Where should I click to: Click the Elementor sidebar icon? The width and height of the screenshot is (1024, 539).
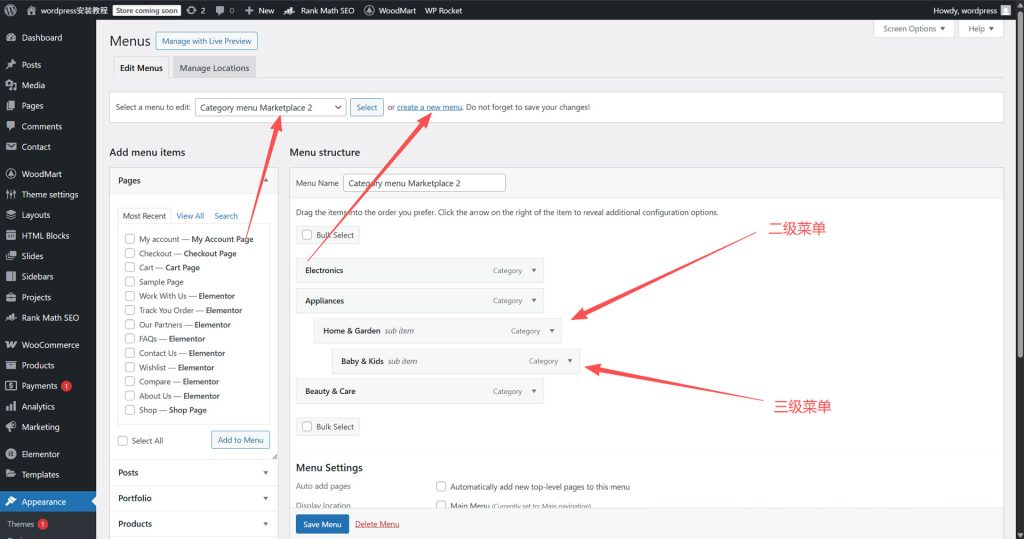[10, 454]
